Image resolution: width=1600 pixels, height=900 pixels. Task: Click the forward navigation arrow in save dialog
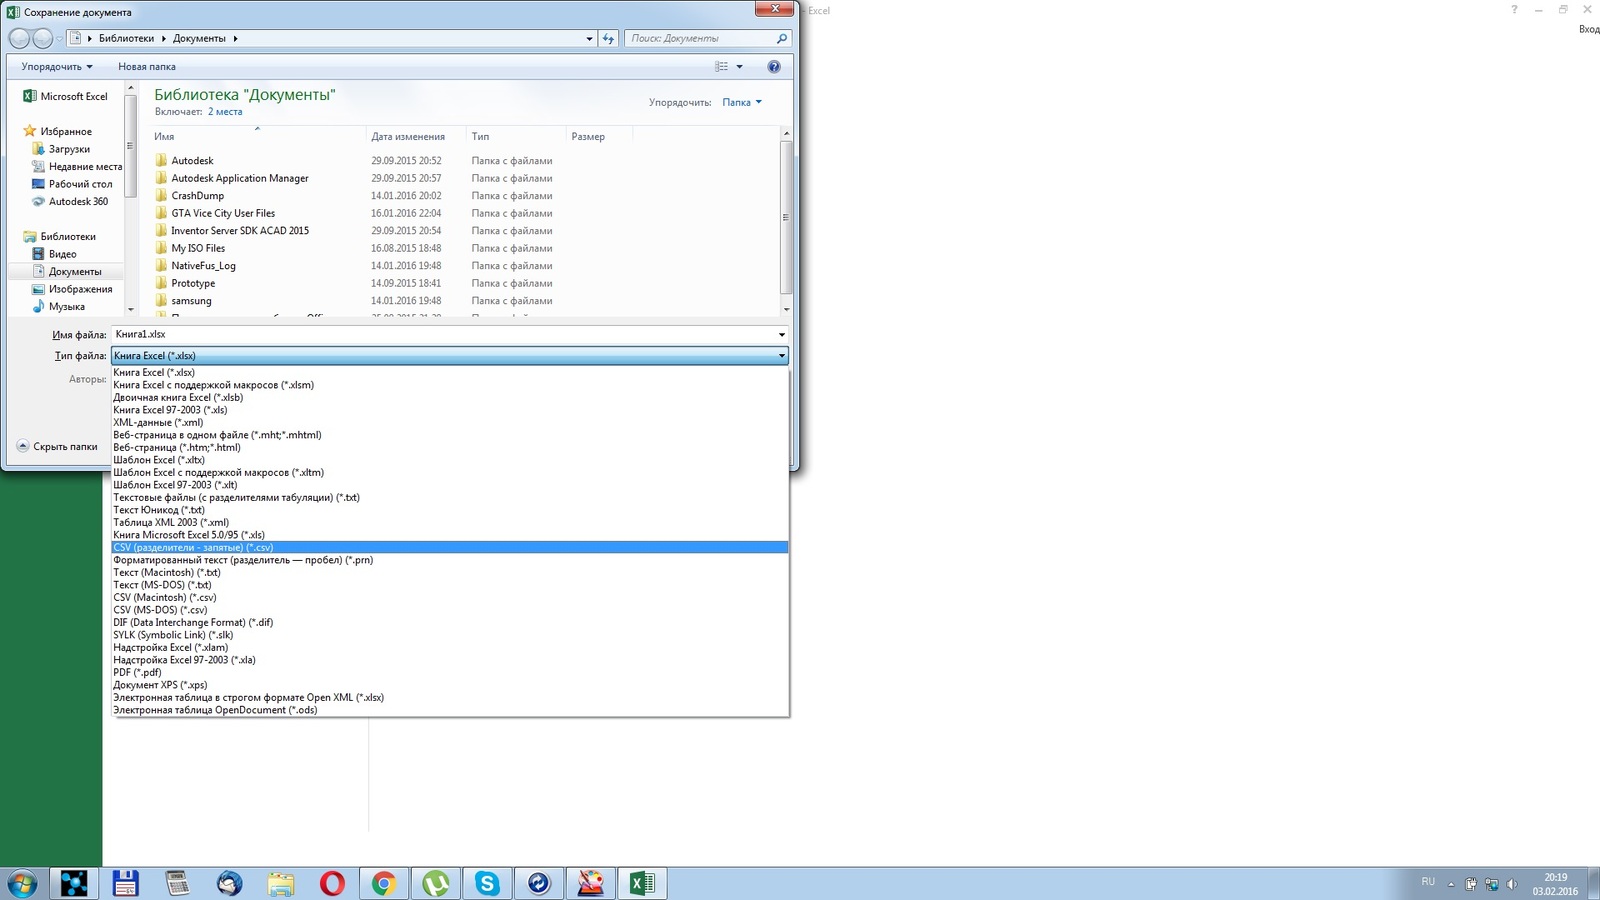pyautogui.click(x=43, y=38)
